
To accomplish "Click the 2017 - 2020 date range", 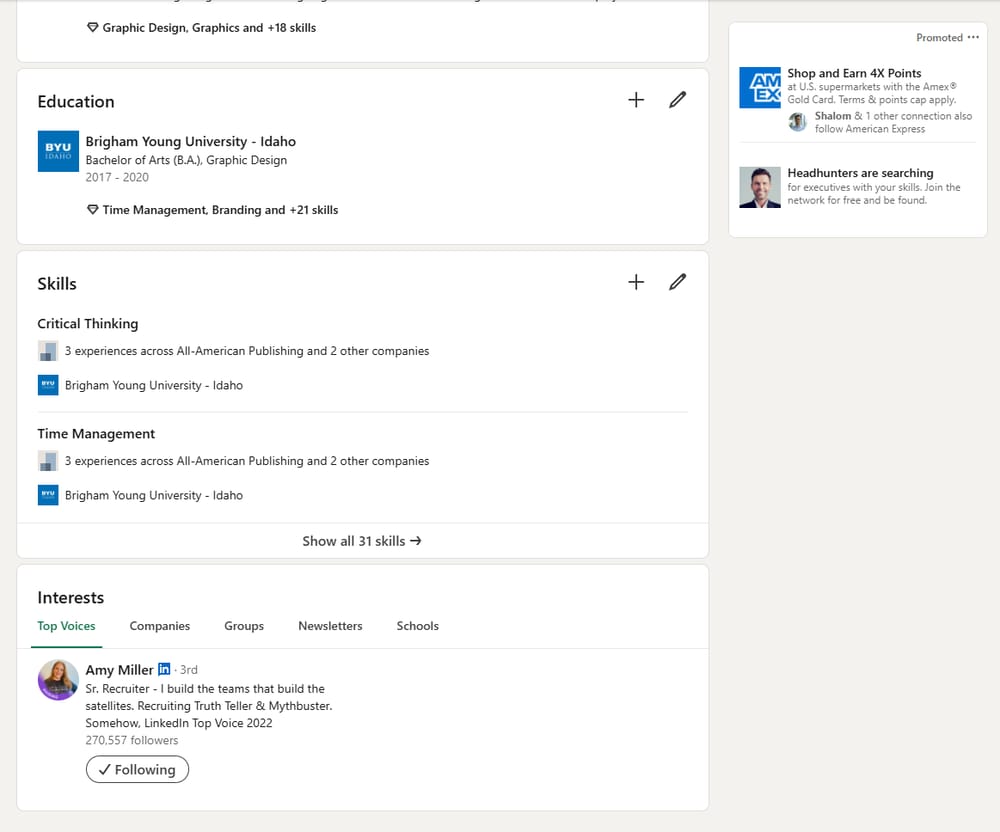I will point(117,177).
